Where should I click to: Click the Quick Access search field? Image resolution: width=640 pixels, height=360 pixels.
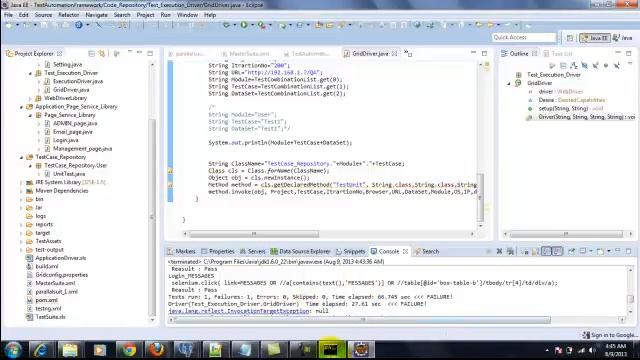point(524,38)
